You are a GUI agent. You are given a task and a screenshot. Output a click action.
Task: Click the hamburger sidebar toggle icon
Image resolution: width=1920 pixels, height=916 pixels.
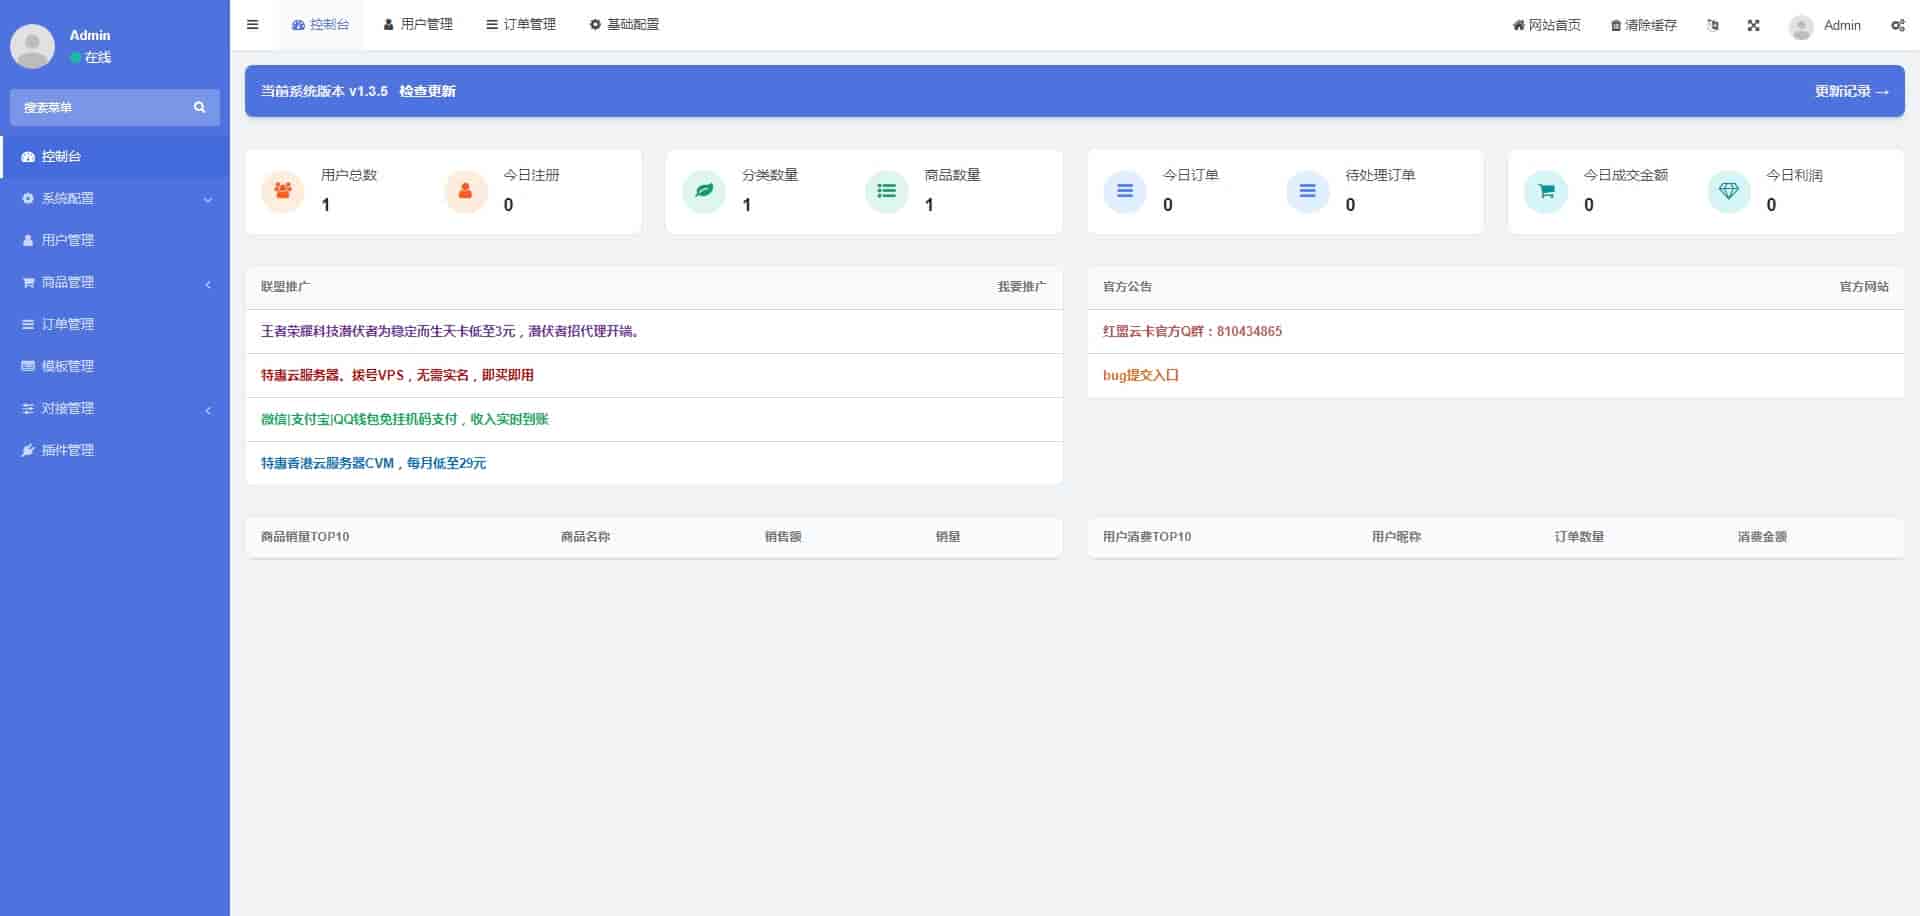coord(252,25)
